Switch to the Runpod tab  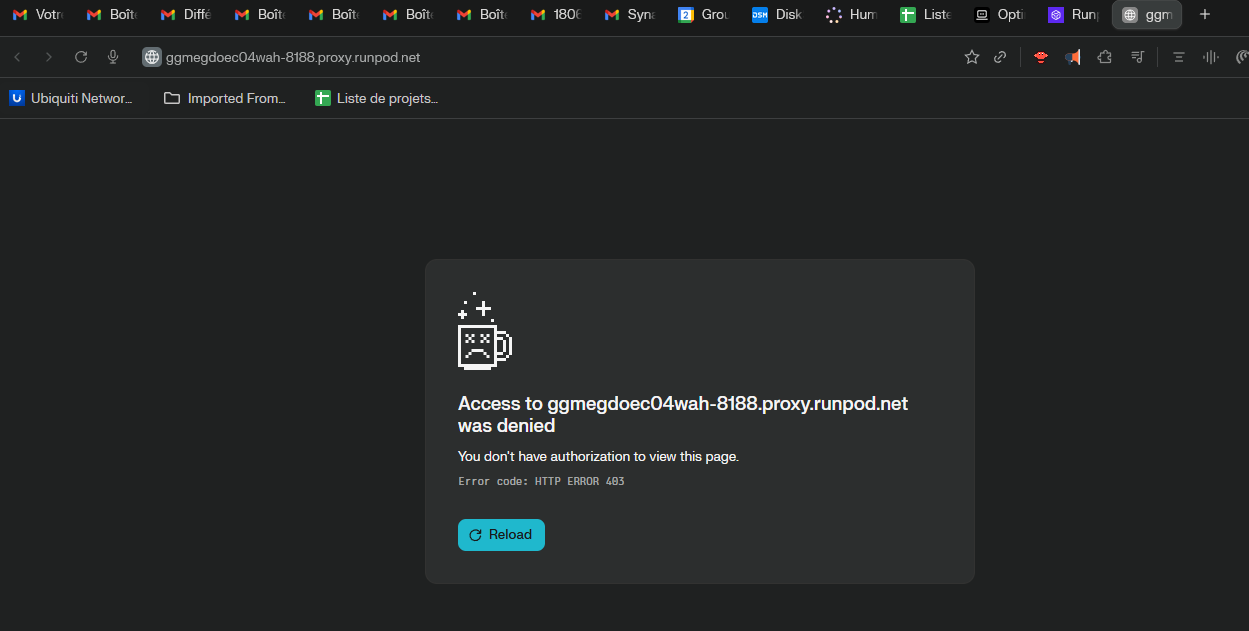tap(1073, 15)
